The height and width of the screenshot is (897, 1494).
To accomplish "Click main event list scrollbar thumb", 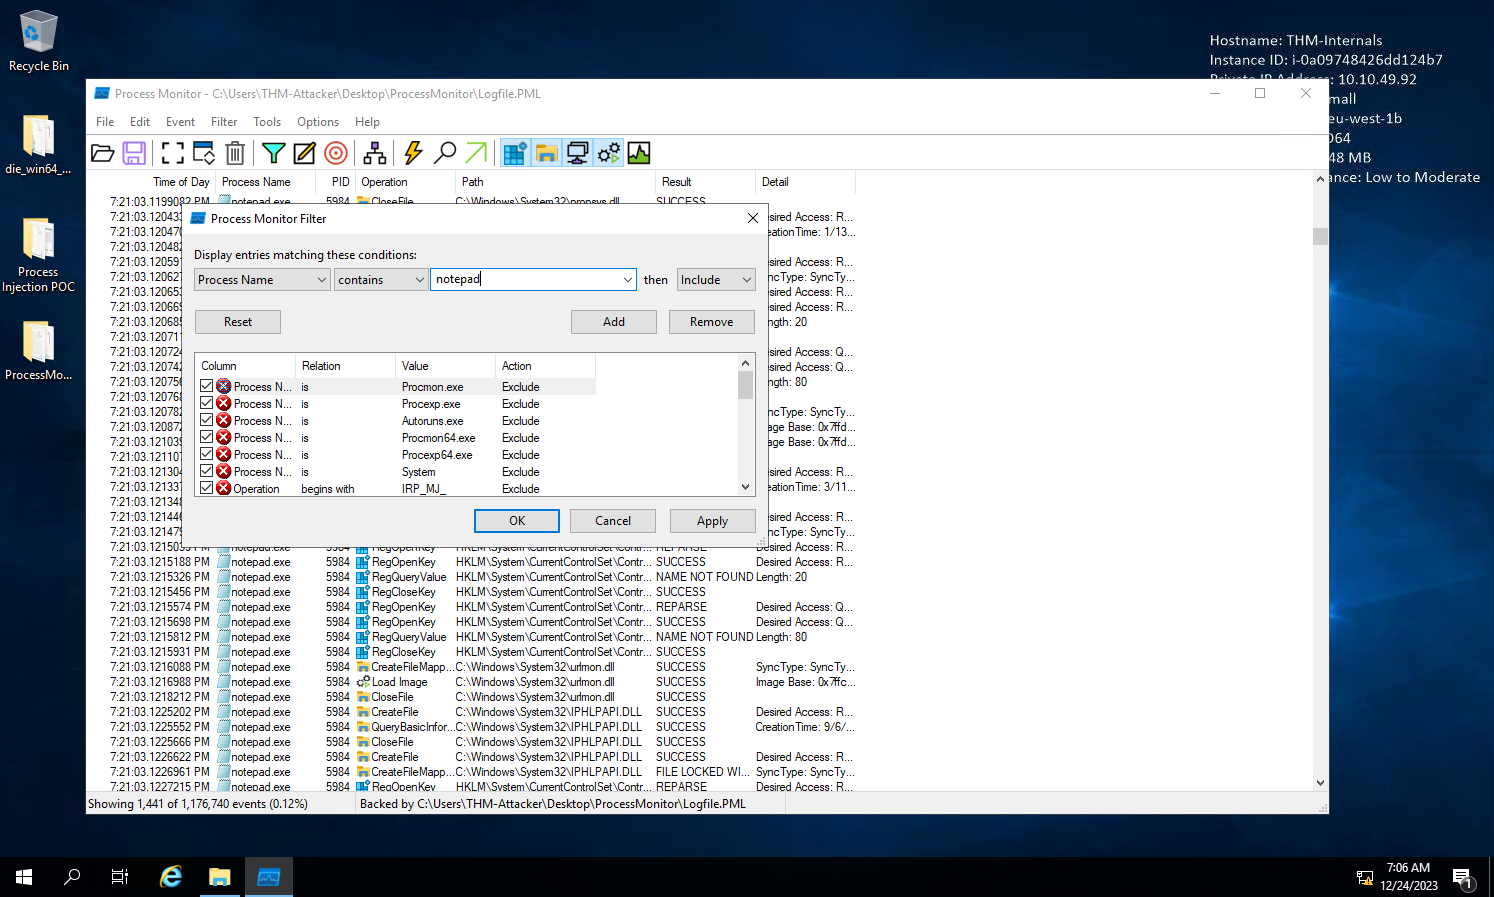I will coord(1320,236).
